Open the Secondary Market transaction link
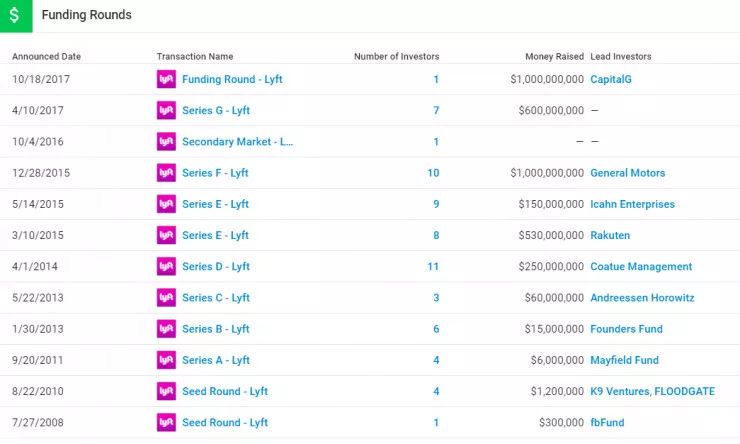The width and height of the screenshot is (740, 444). point(237,142)
